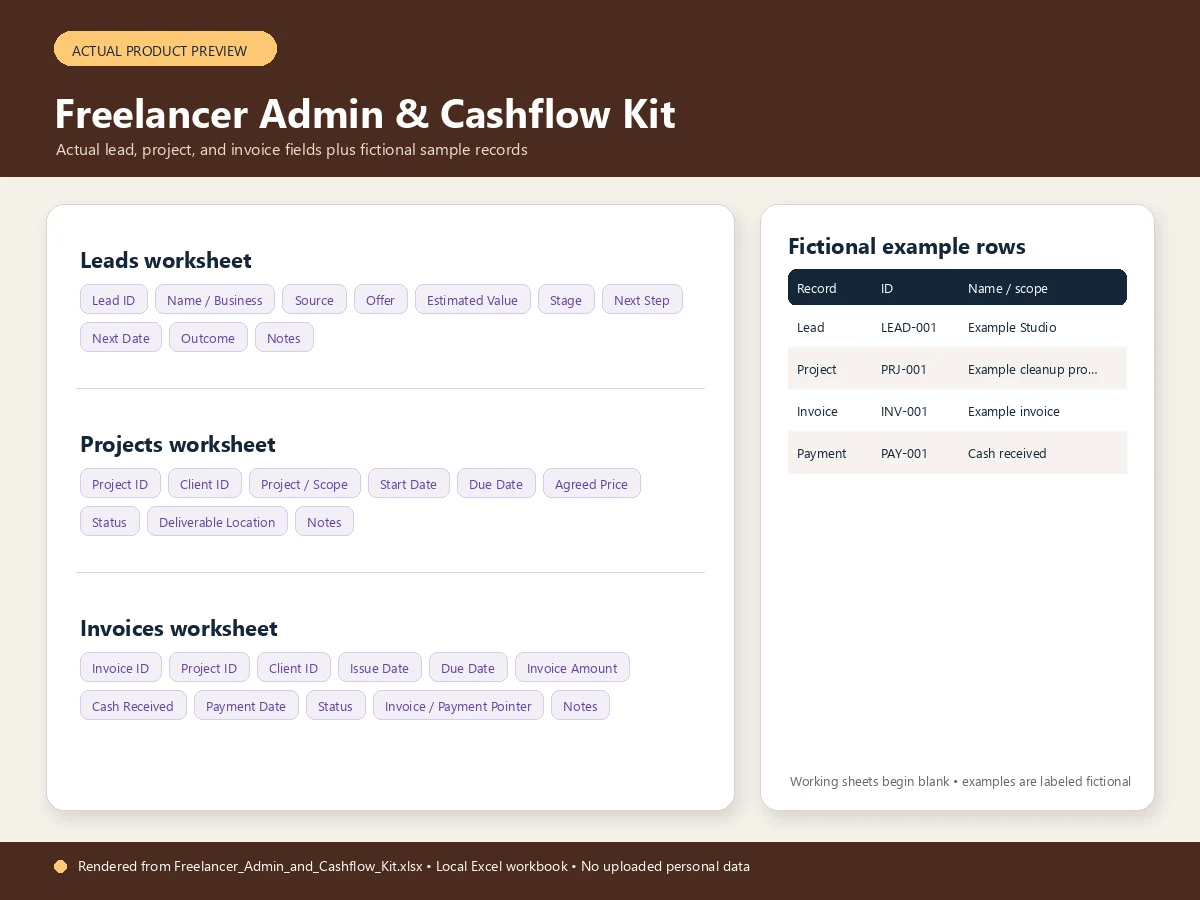Click the Deliverable Location chip

[217, 522]
